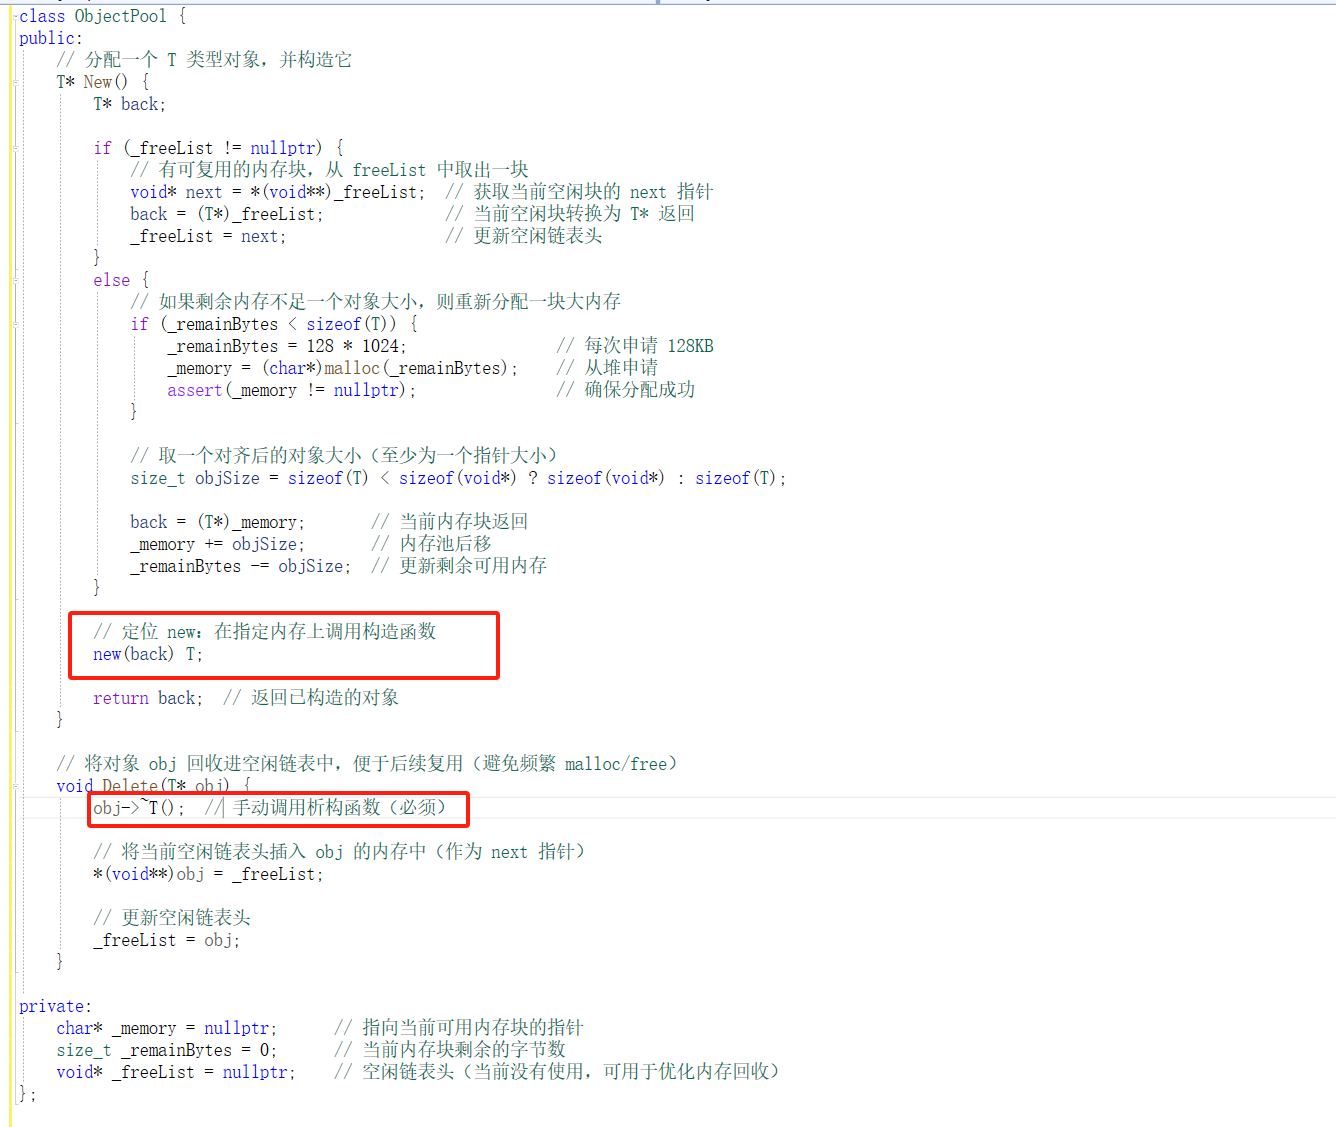Click the '(char*)malloc(_remainBytes)' call
This screenshot has width=1336, height=1127.
[x=385, y=368]
